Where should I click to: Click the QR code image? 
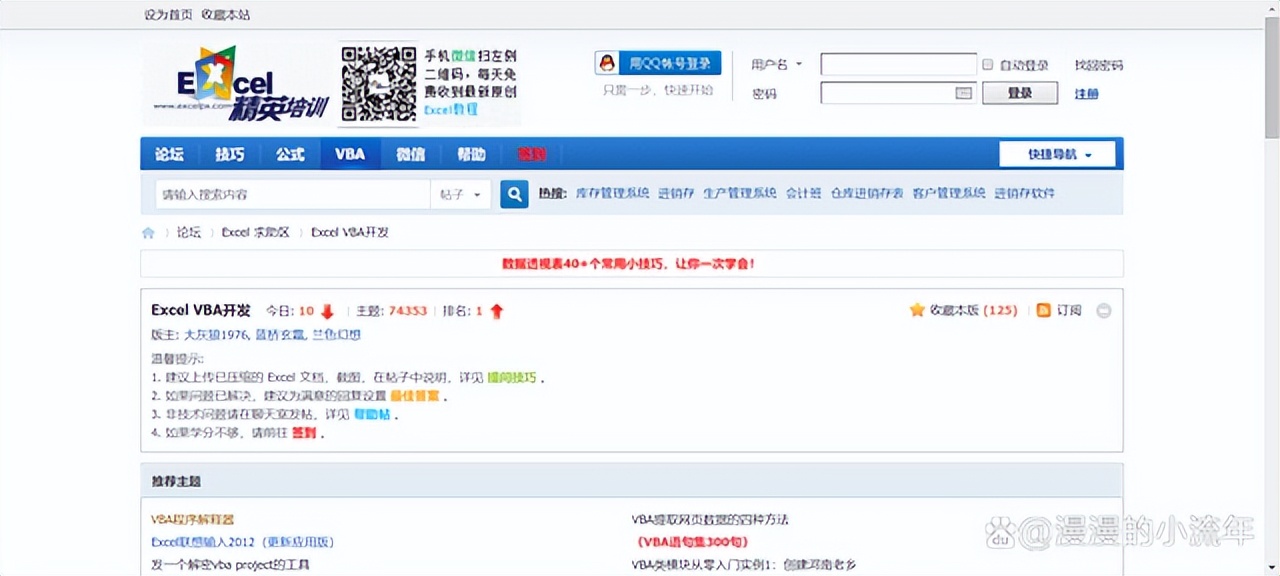click(379, 84)
